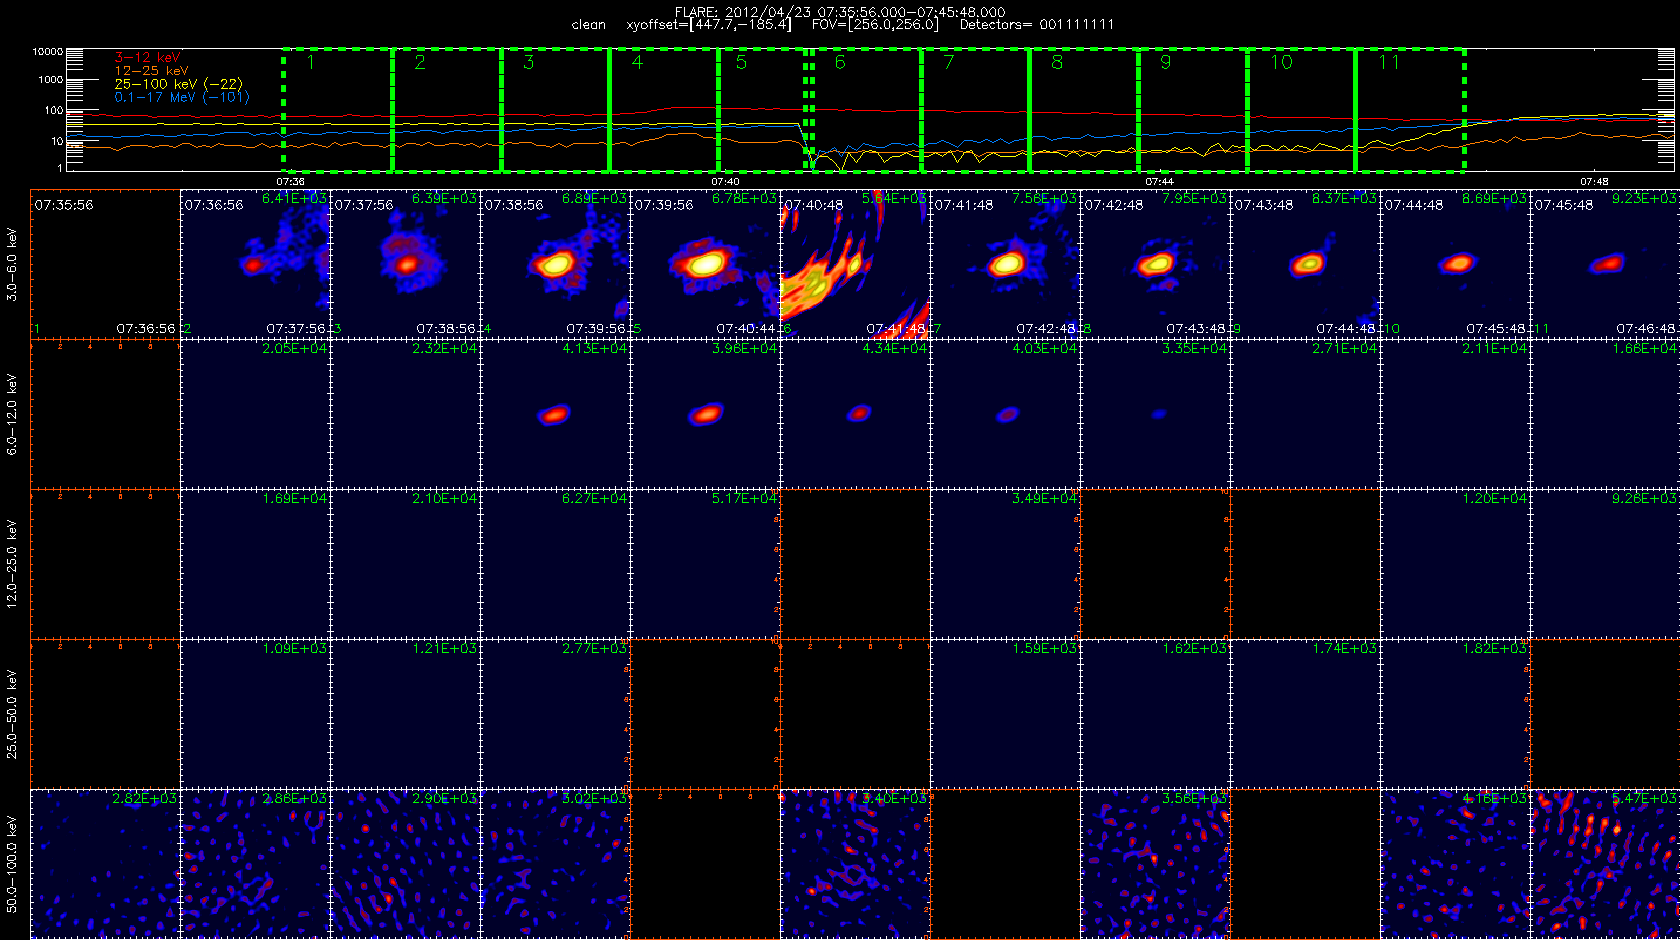
Task: Open the 3-6 keV image starting 07:41:48
Action: (1005, 264)
